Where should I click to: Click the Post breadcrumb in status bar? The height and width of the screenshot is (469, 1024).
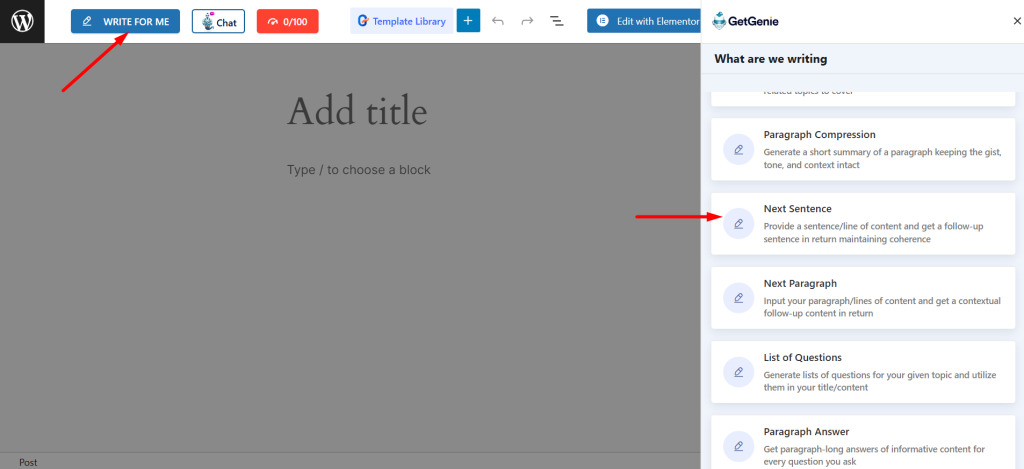pyautogui.click(x=28, y=462)
